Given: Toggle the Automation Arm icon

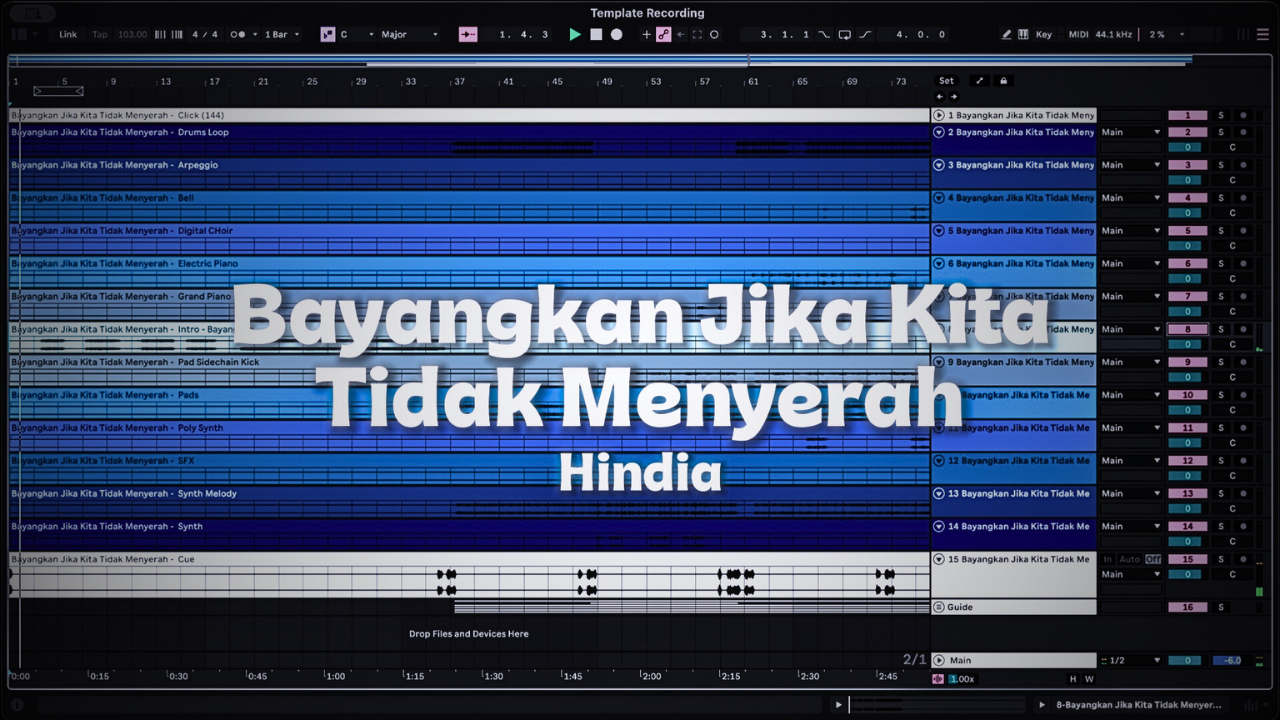Looking at the screenshot, I should [x=663, y=34].
